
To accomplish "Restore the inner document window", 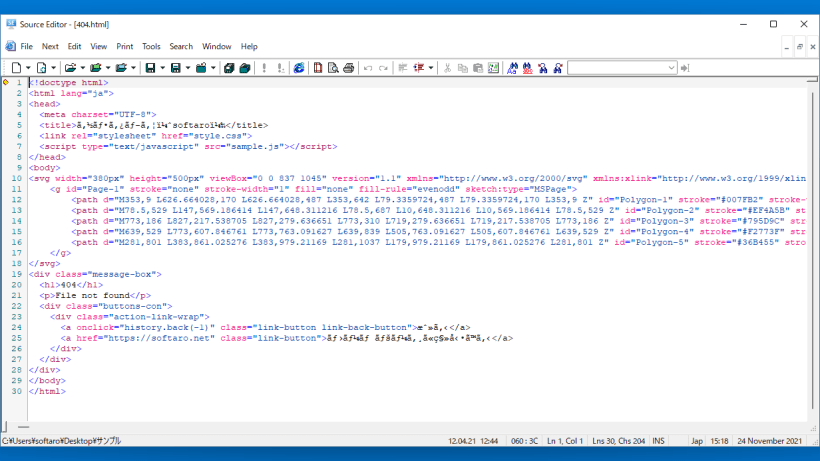I will coord(800,47).
